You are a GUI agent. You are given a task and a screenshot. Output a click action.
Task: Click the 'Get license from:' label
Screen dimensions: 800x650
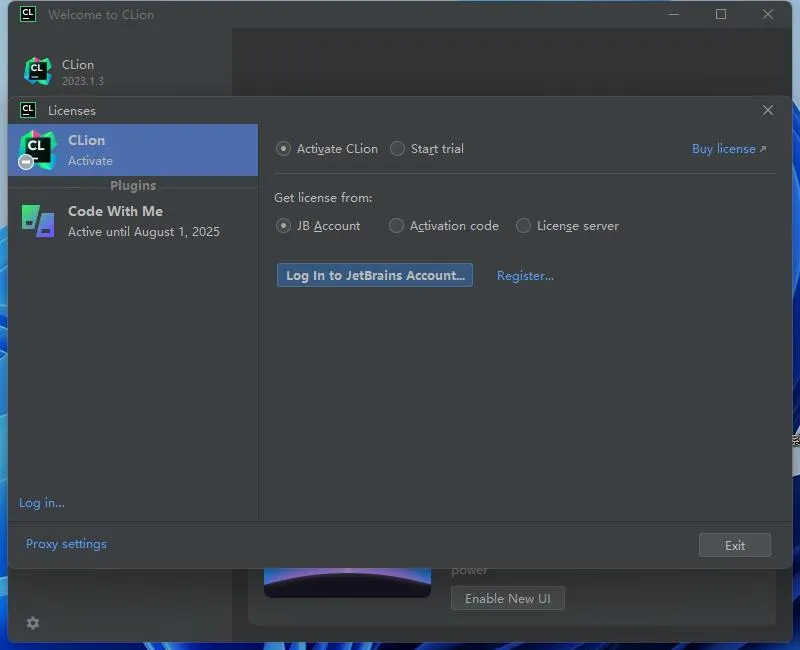[x=323, y=198]
